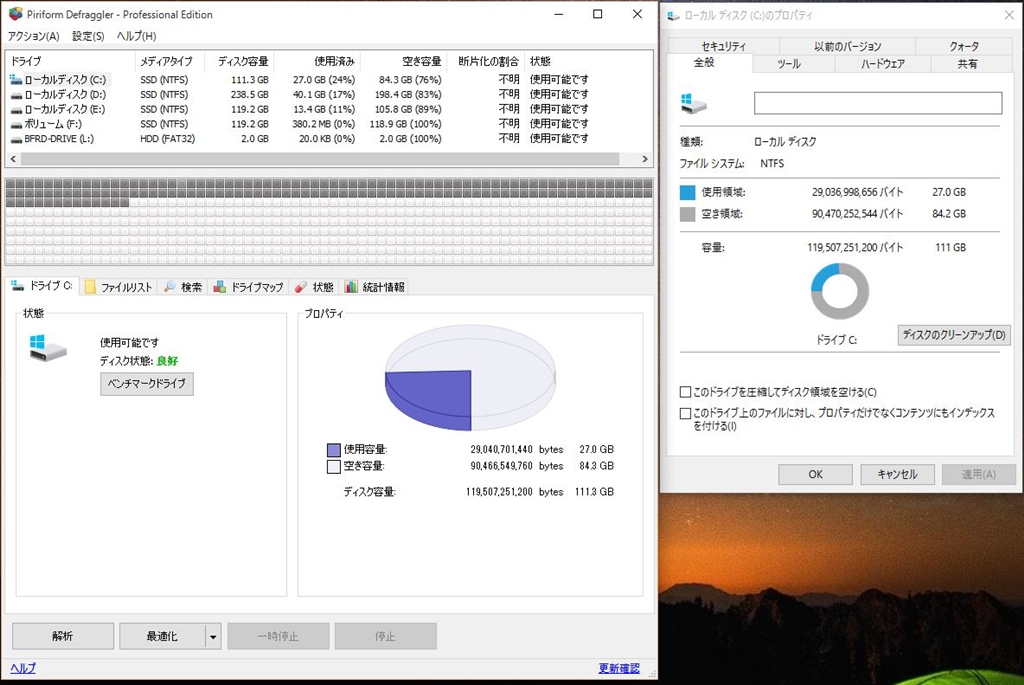
Task: Click the large drive icon in 状態 panel
Action: click(x=48, y=347)
